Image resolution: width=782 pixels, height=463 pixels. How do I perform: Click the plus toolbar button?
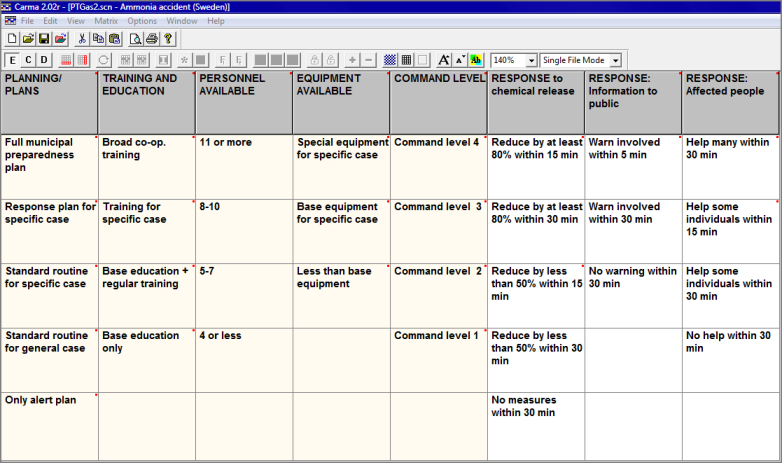pos(352,60)
